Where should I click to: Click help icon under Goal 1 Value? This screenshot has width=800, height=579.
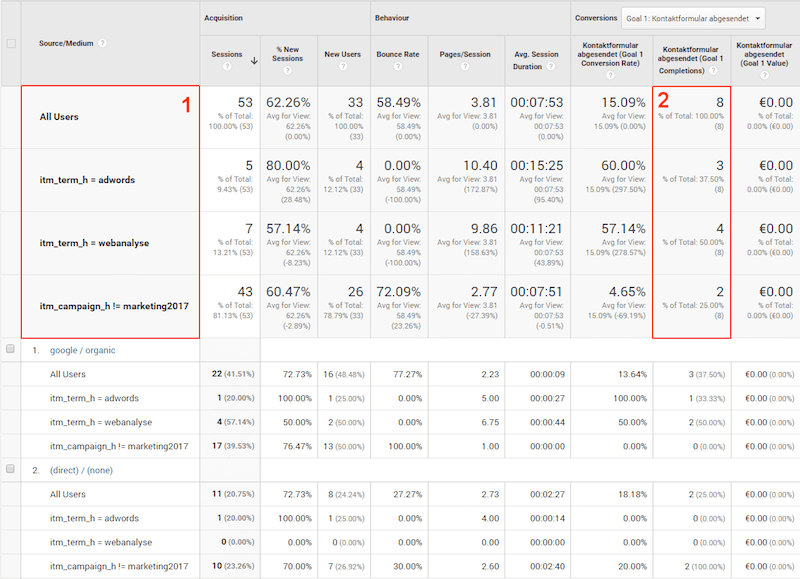click(764, 75)
